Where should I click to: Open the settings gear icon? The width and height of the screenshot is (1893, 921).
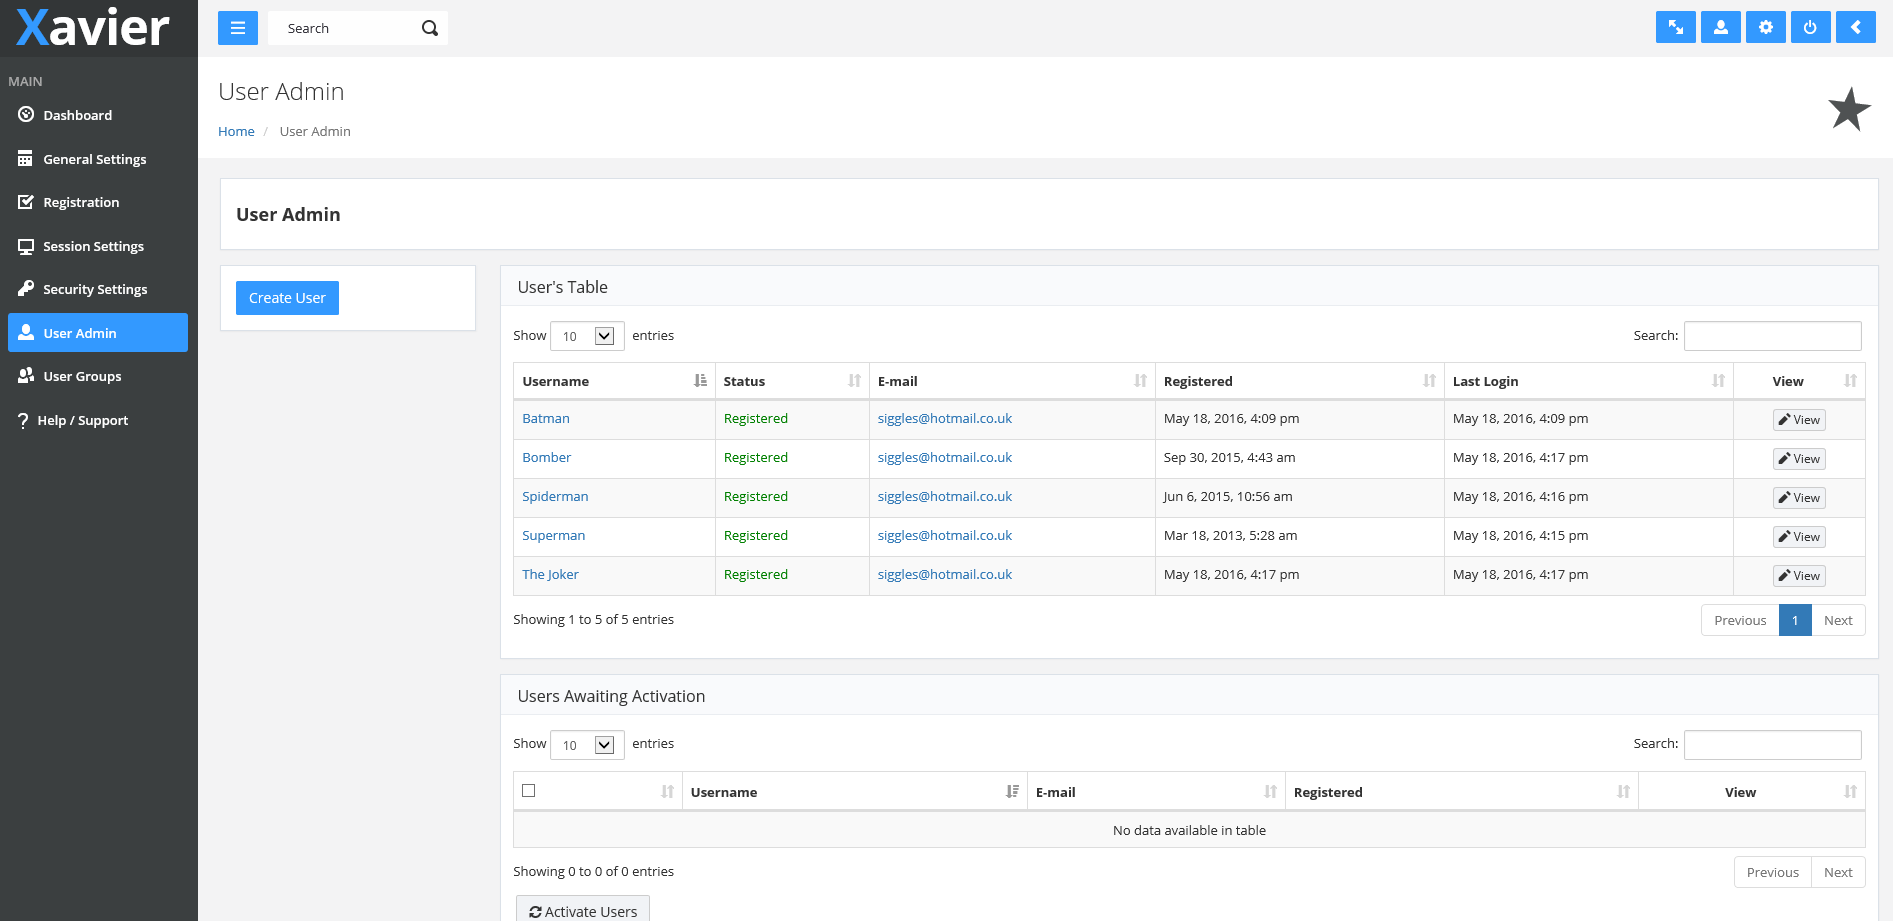1765,27
